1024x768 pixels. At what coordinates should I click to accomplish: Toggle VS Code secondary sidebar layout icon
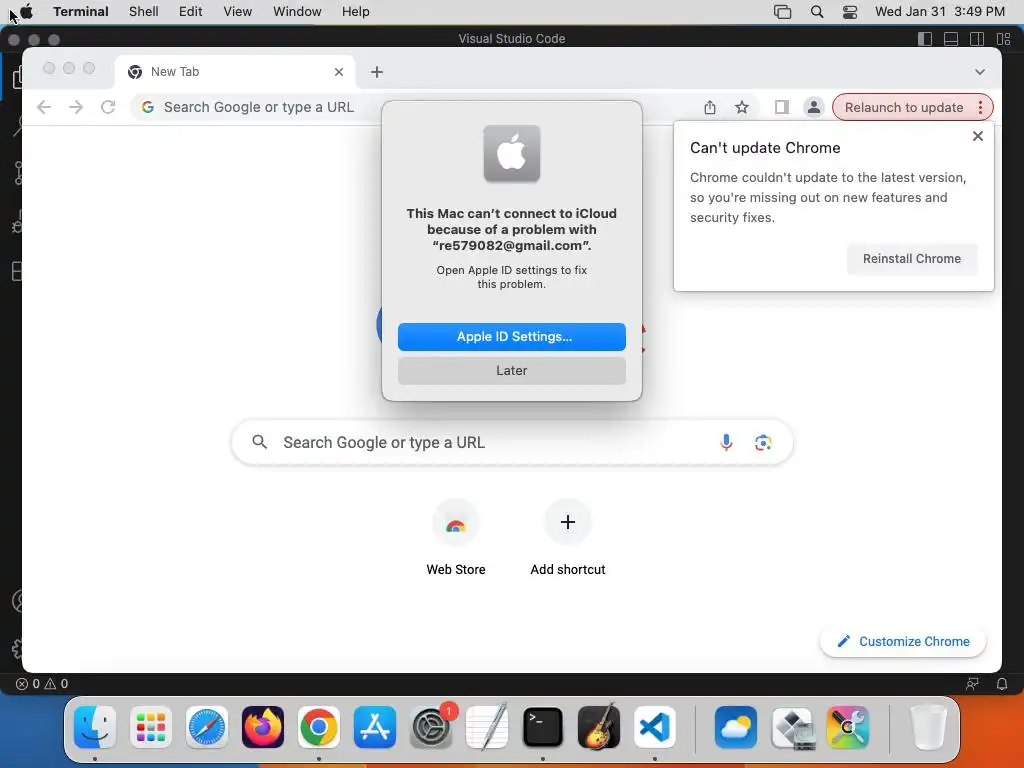coord(977,39)
